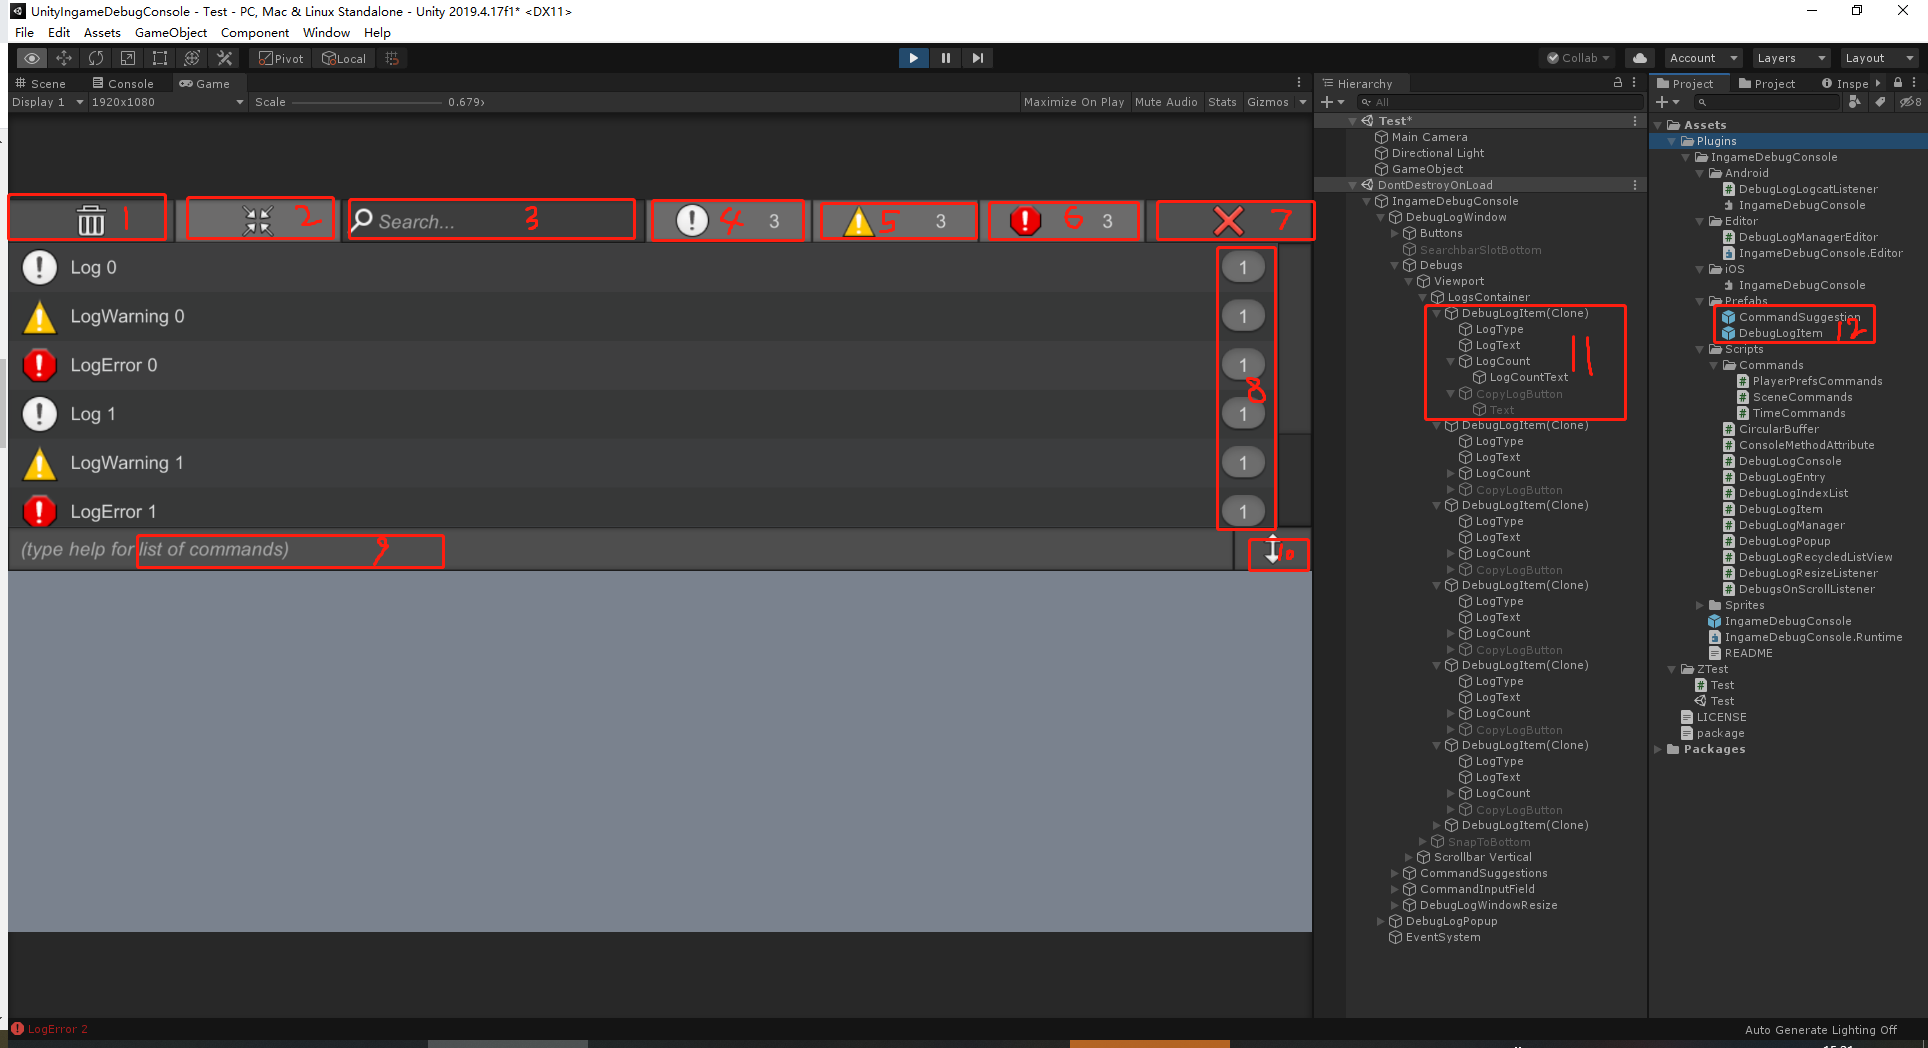Toggle Pivot mode in the toolbar
Viewport: 1928px width, 1048px height.
tap(279, 57)
